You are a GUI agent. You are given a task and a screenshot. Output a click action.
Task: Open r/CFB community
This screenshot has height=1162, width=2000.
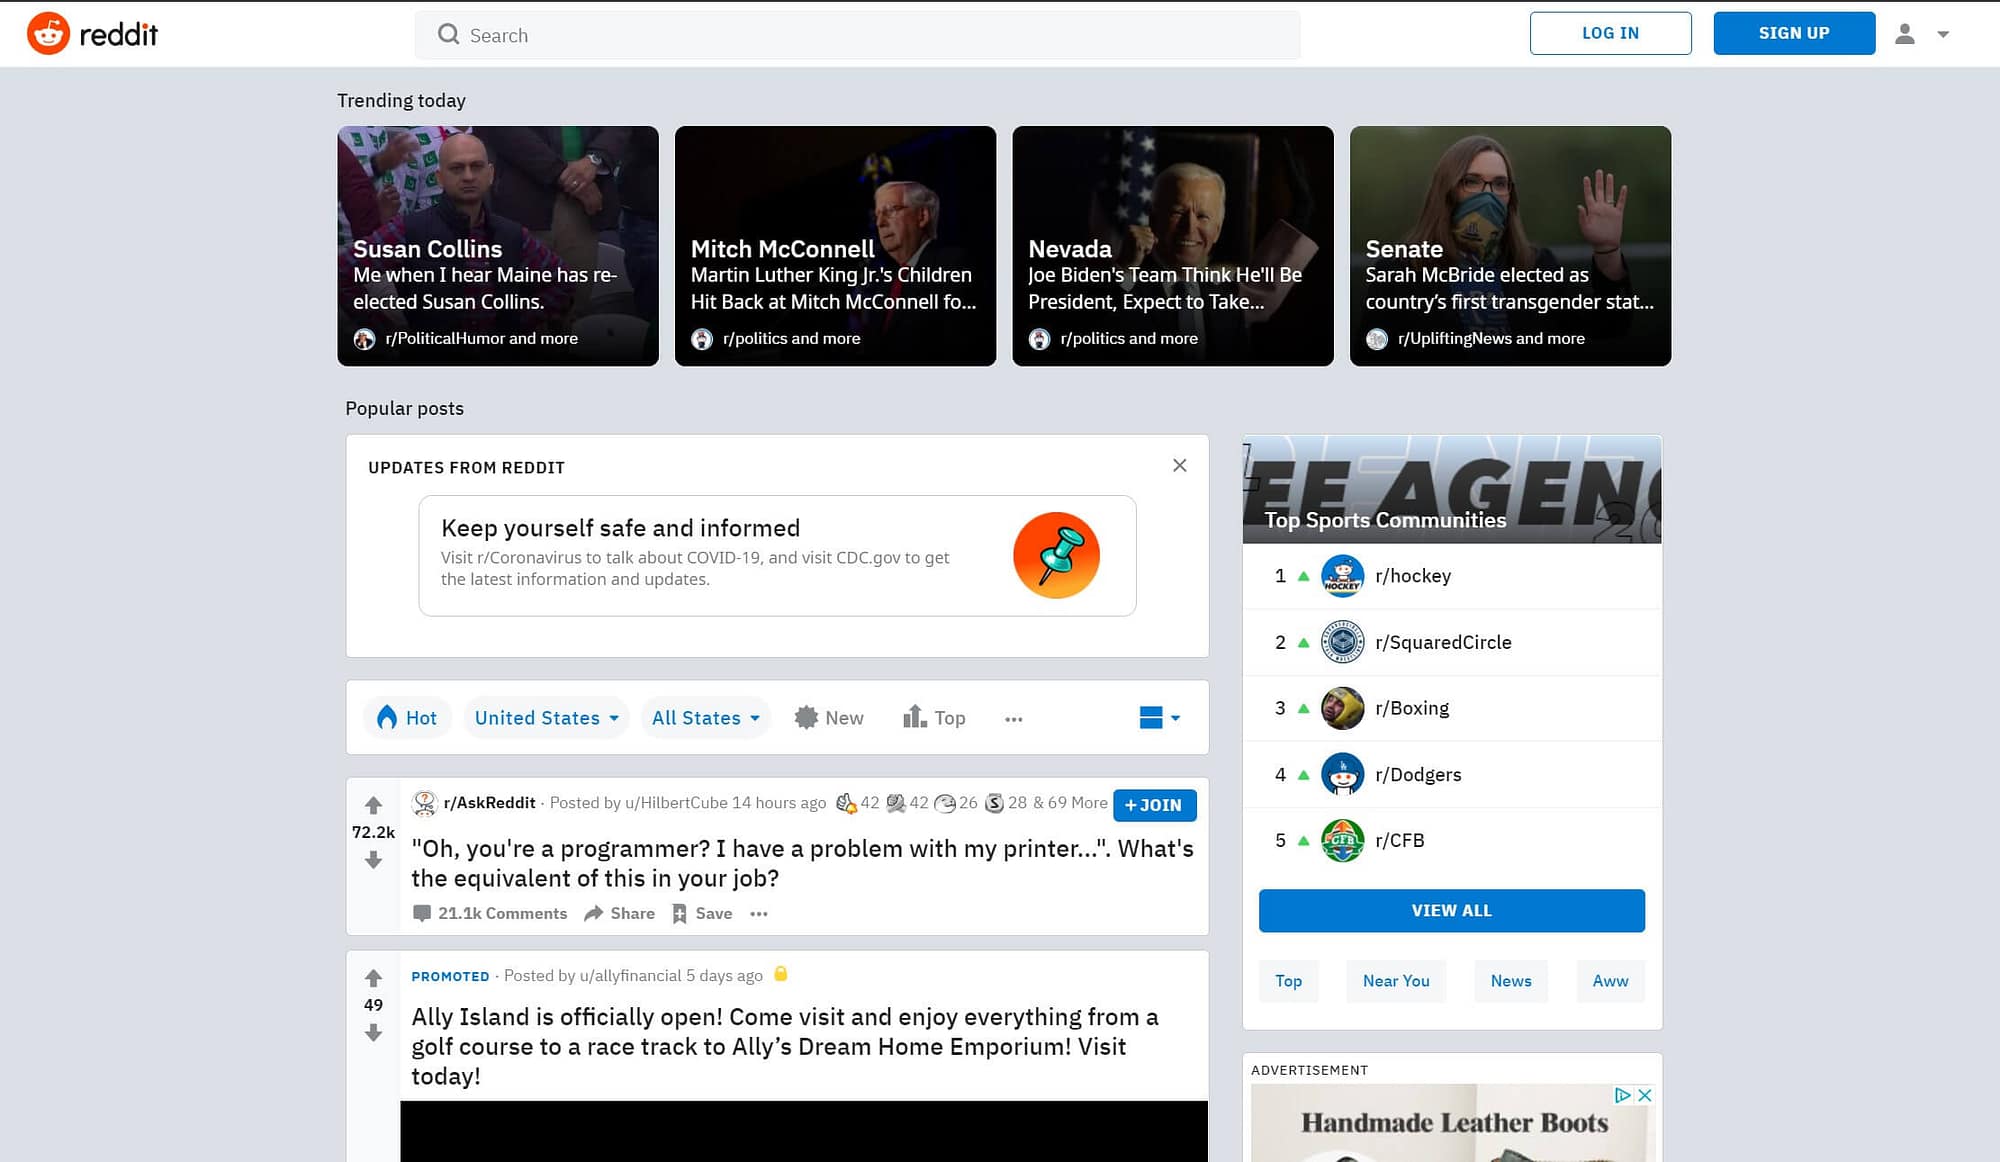click(x=1399, y=841)
